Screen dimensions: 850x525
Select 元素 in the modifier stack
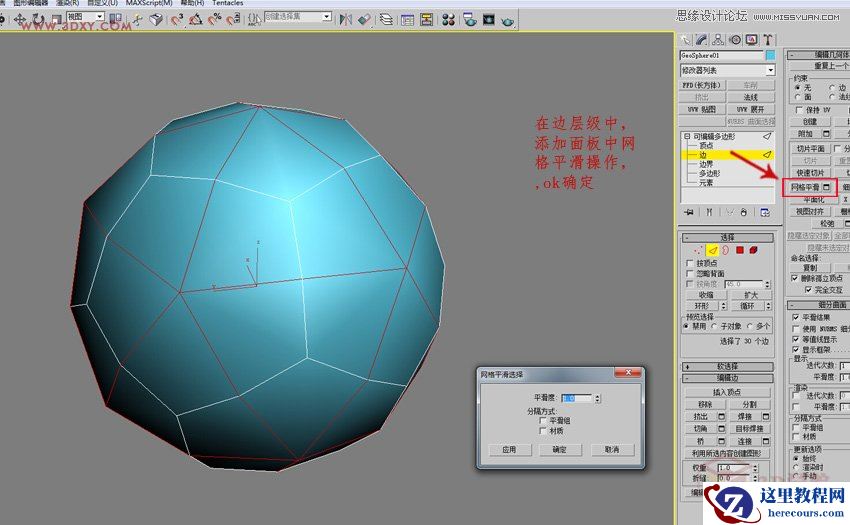(x=706, y=183)
